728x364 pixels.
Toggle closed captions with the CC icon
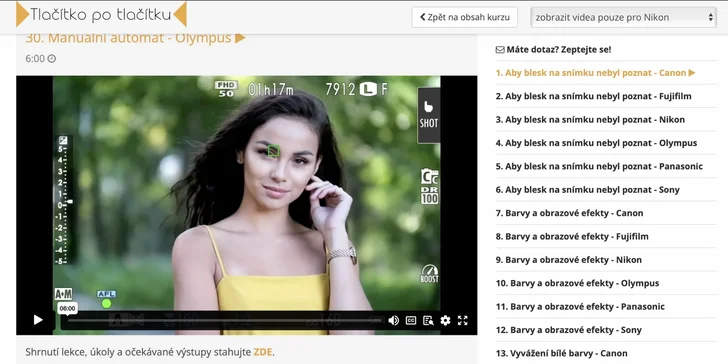pos(411,320)
